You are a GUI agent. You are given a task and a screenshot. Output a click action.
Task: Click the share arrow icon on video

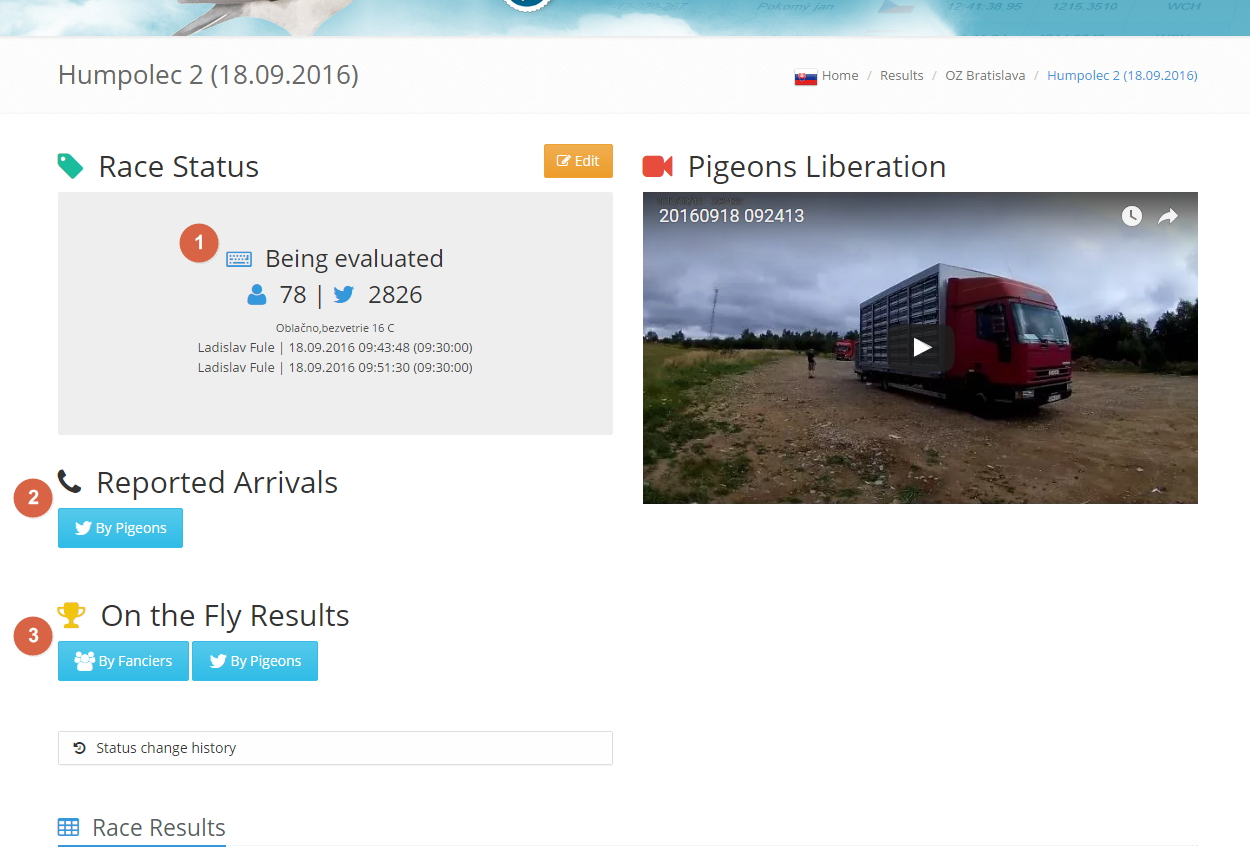pyautogui.click(x=1168, y=216)
